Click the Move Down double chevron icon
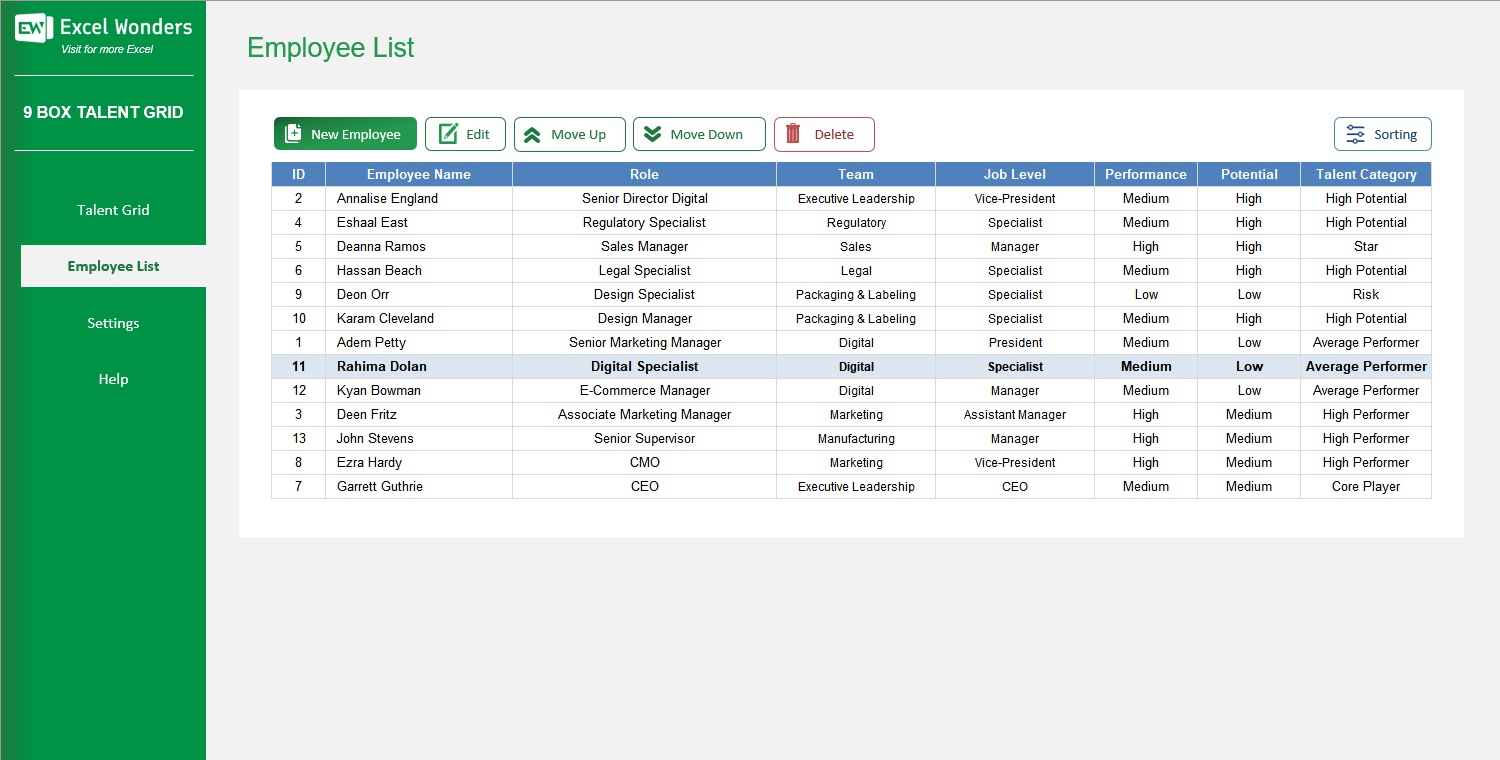Image resolution: width=1500 pixels, height=760 pixels. click(x=654, y=133)
